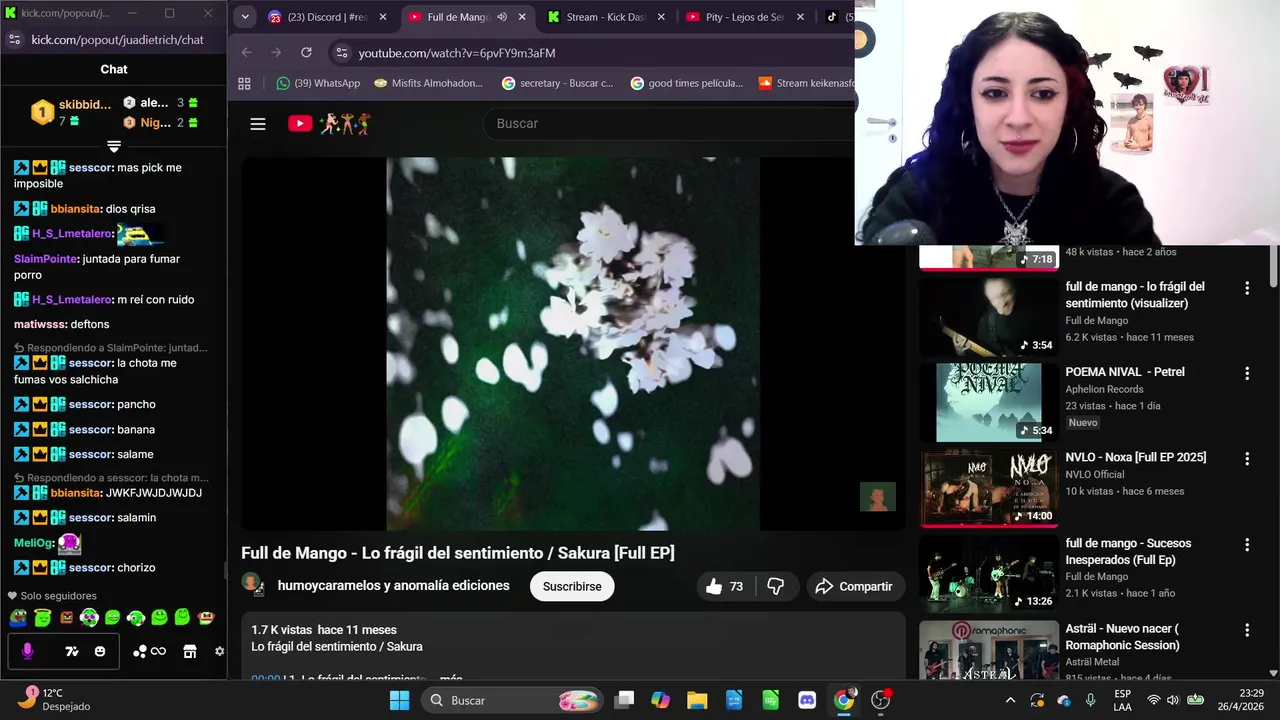Click the youtube.com address bar URL
Image resolution: width=1280 pixels, height=720 pixels.
[x=457, y=53]
